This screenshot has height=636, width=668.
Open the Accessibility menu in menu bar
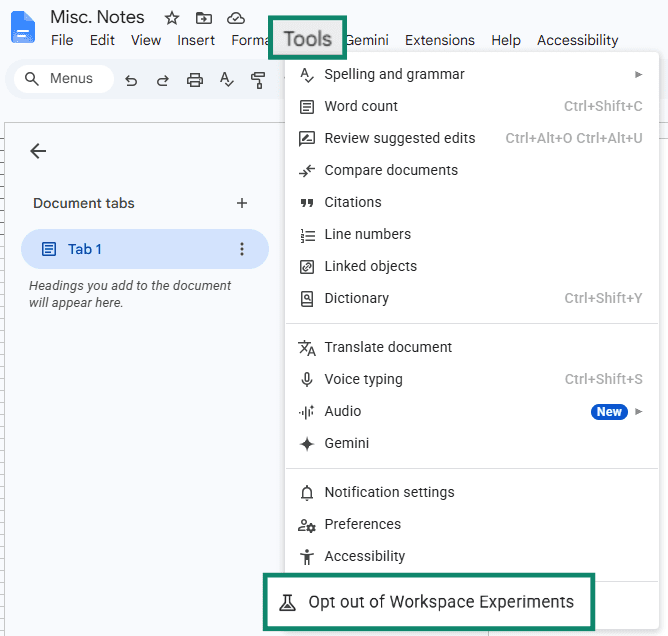pyautogui.click(x=577, y=40)
